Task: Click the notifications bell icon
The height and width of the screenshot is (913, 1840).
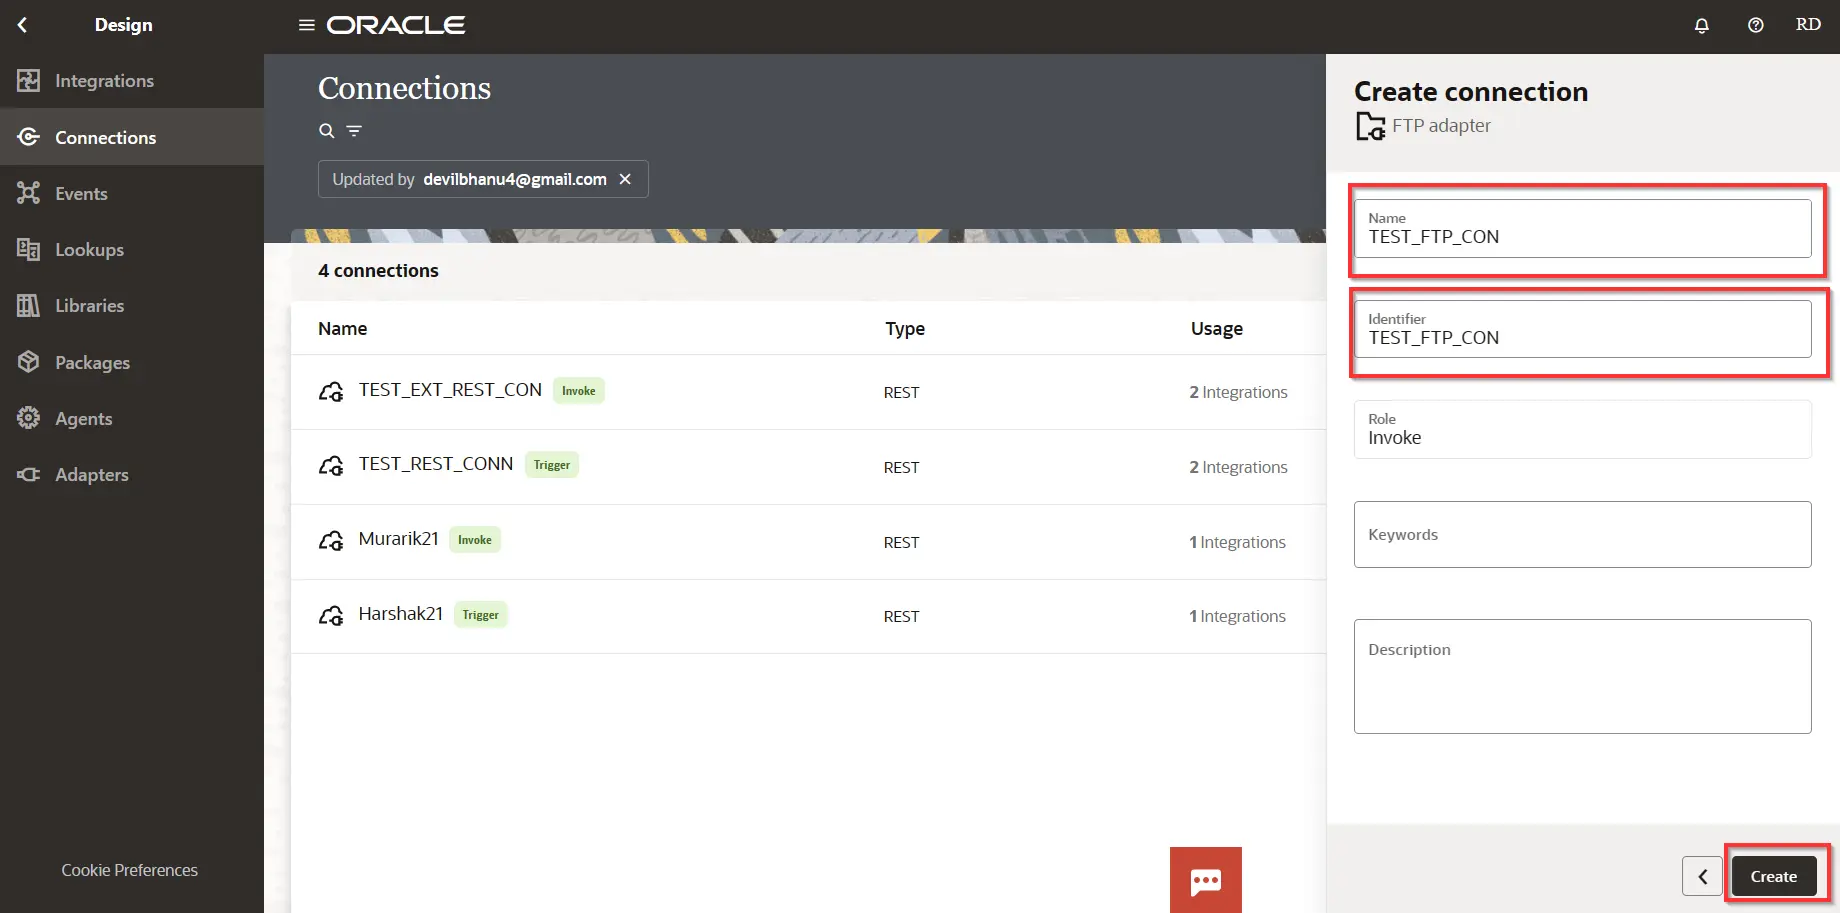Action: [1701, 25]
